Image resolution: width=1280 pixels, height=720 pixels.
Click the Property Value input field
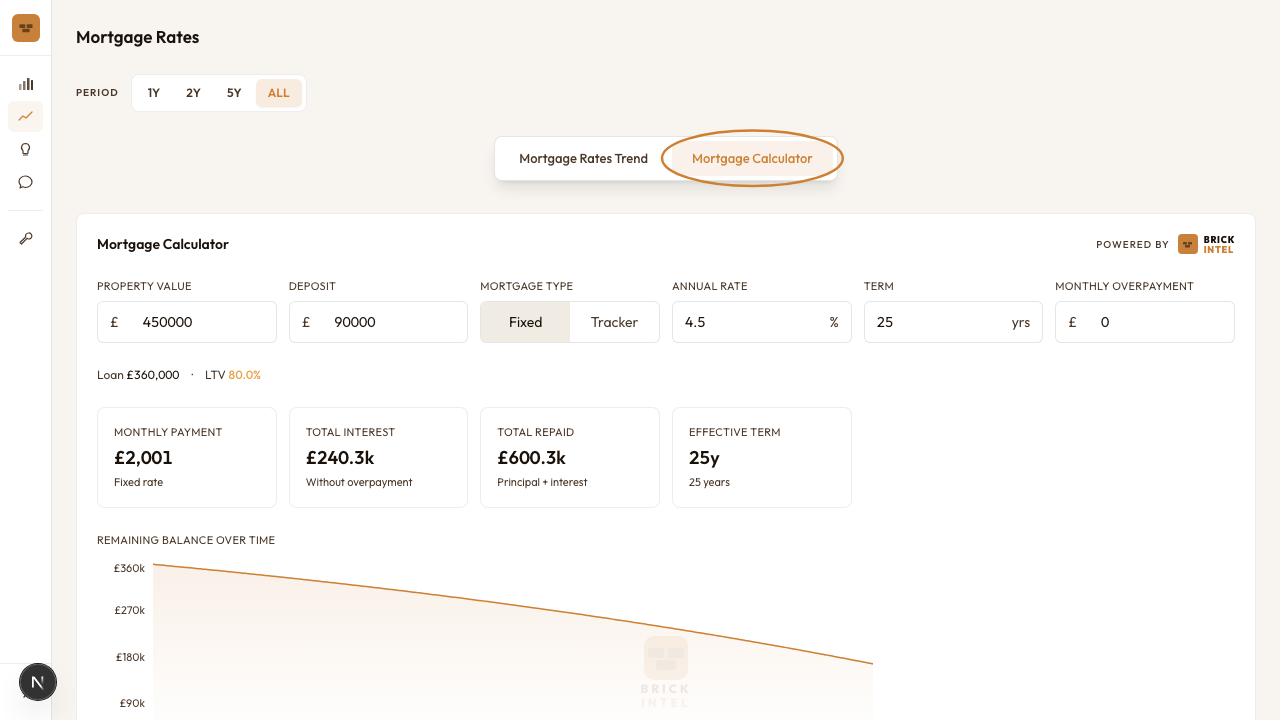(186, 322)
